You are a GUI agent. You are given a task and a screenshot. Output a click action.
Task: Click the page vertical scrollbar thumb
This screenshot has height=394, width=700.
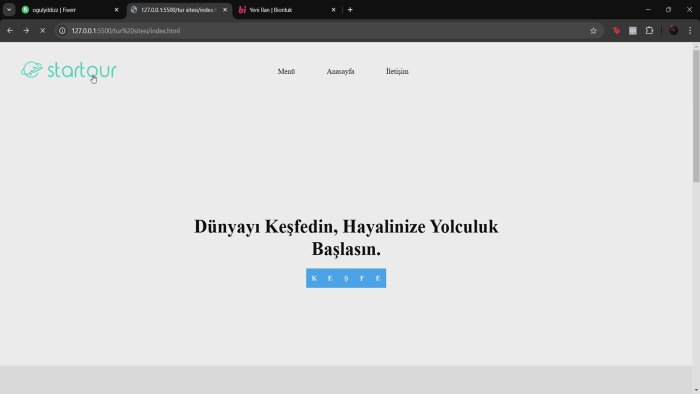tap(696, 116)
